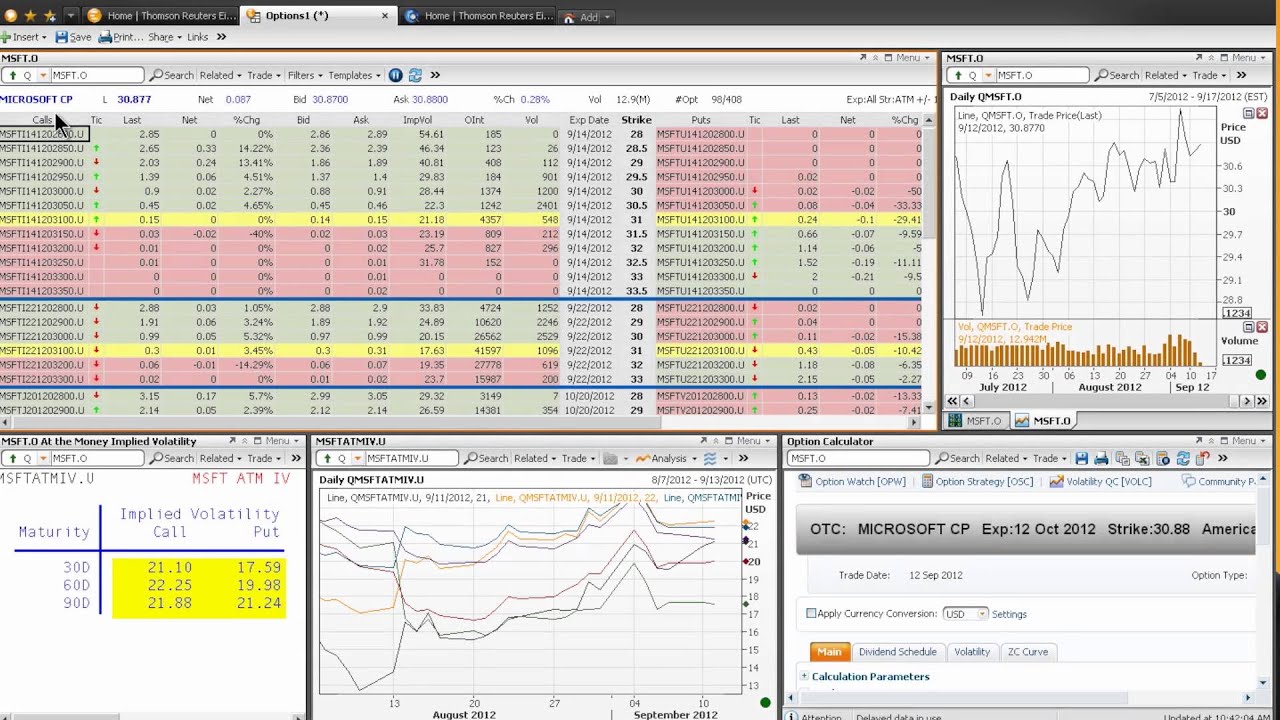This screenshot has height=720, width=1280.
Task: Switch to the Dividend Schedule tab
Action: click(x=897, y=651)
